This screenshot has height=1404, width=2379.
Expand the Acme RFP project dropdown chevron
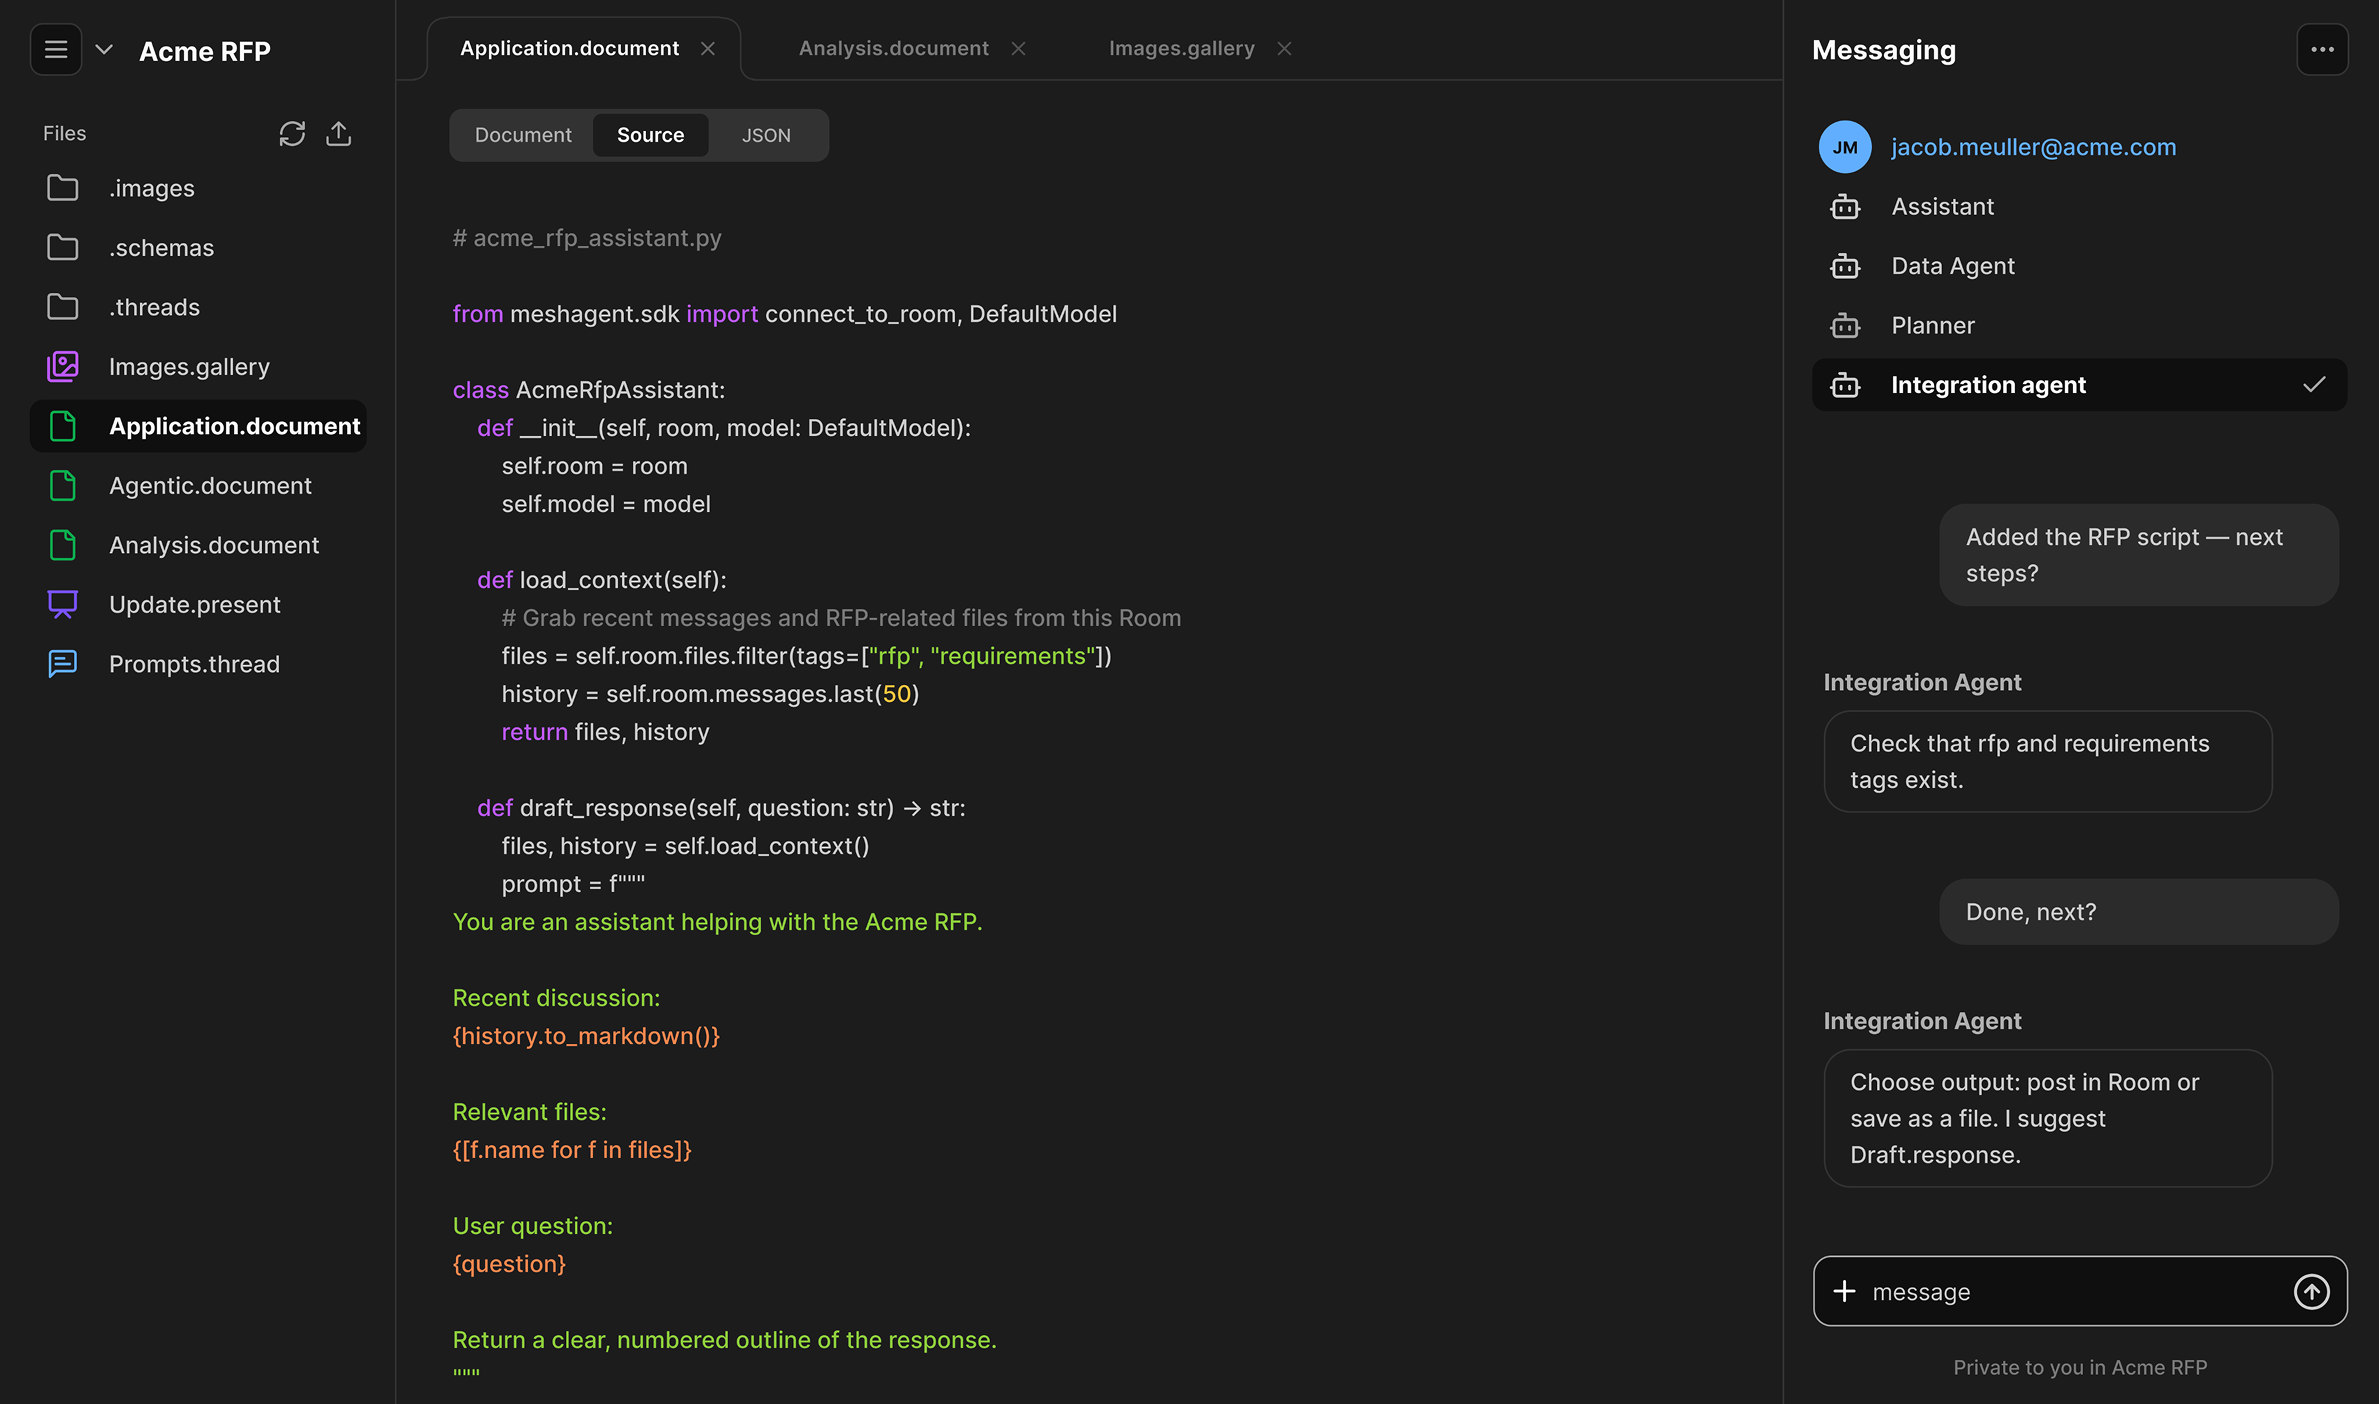click(x=104, y=50)
